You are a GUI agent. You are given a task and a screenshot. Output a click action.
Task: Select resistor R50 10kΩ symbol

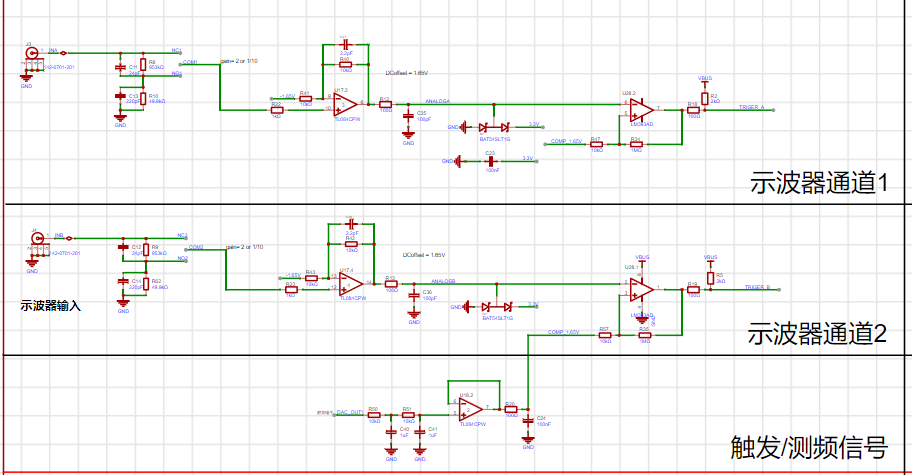click(374, 415)
